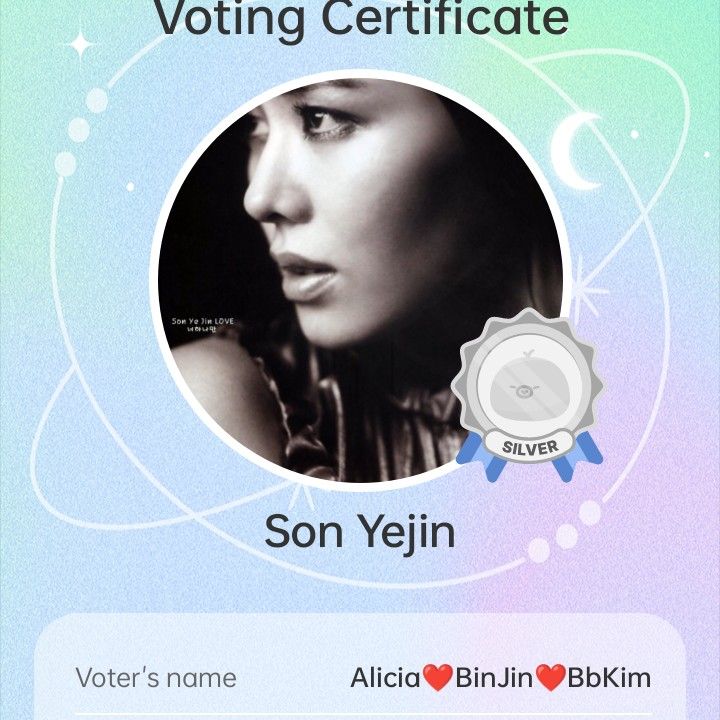This screenshot has width=720, height=720.
Task: Click the three dots cluster right of name
Action: click(565, 533)
